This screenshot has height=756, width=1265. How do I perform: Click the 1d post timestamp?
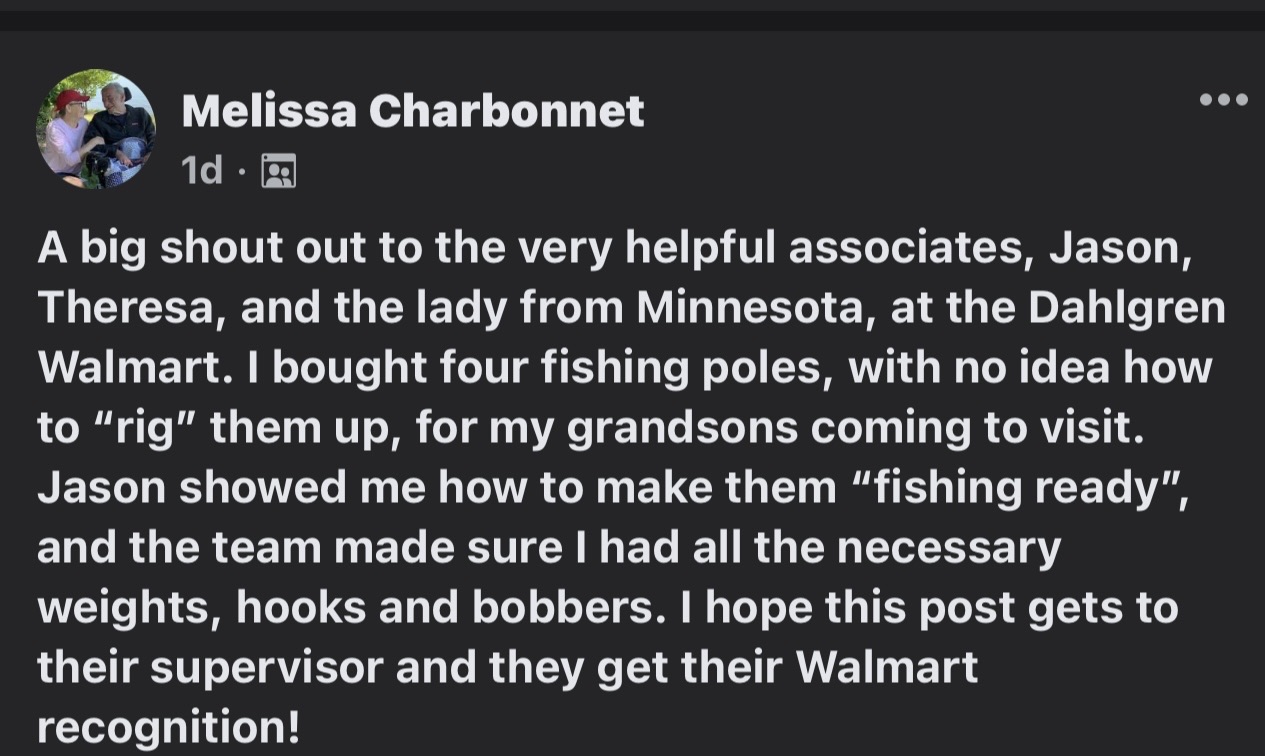pos(202,172)
